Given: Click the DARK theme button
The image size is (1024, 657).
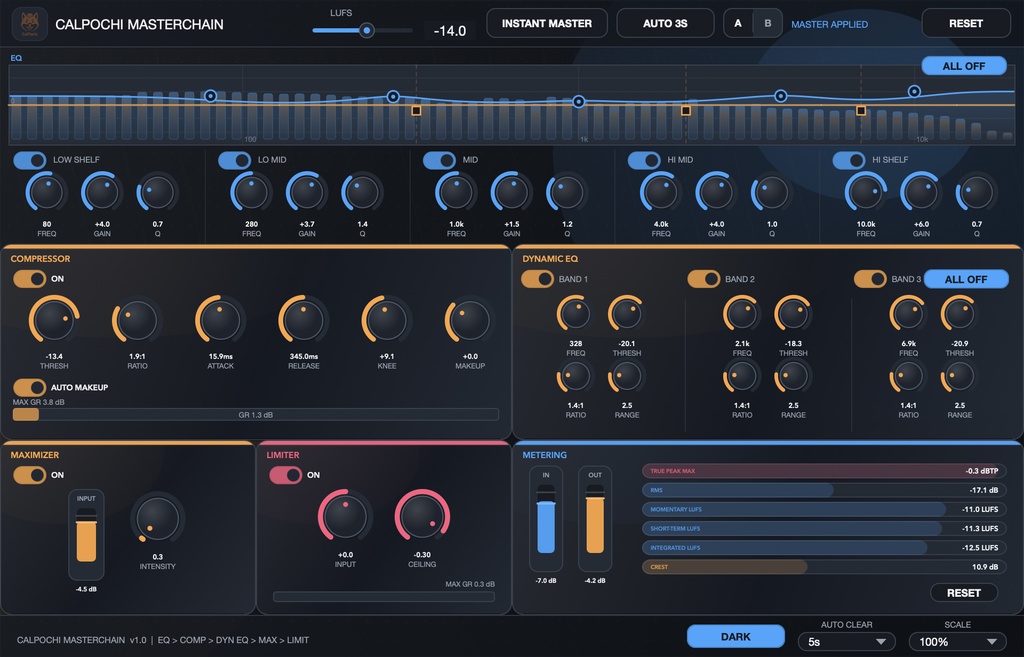Looking at the screenshot, I should pos(735,637).
